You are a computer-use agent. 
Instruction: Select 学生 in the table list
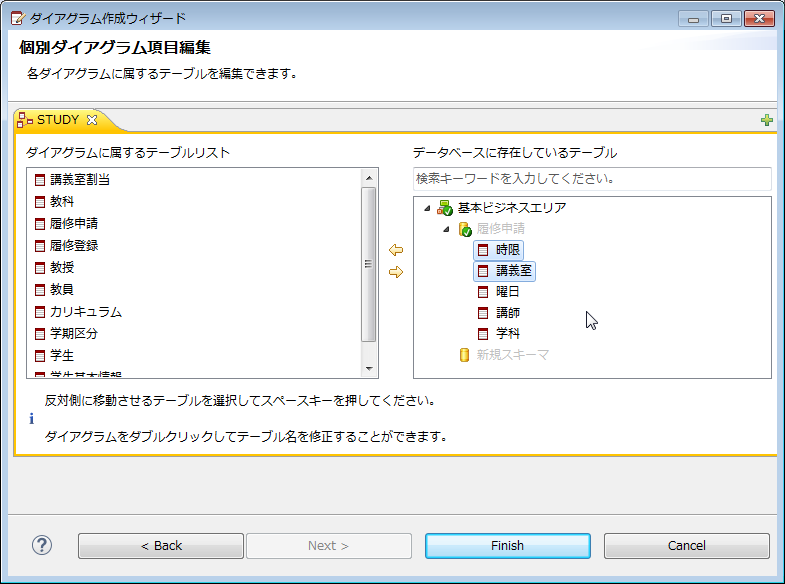pyautogui.click(x=62, y=356)
